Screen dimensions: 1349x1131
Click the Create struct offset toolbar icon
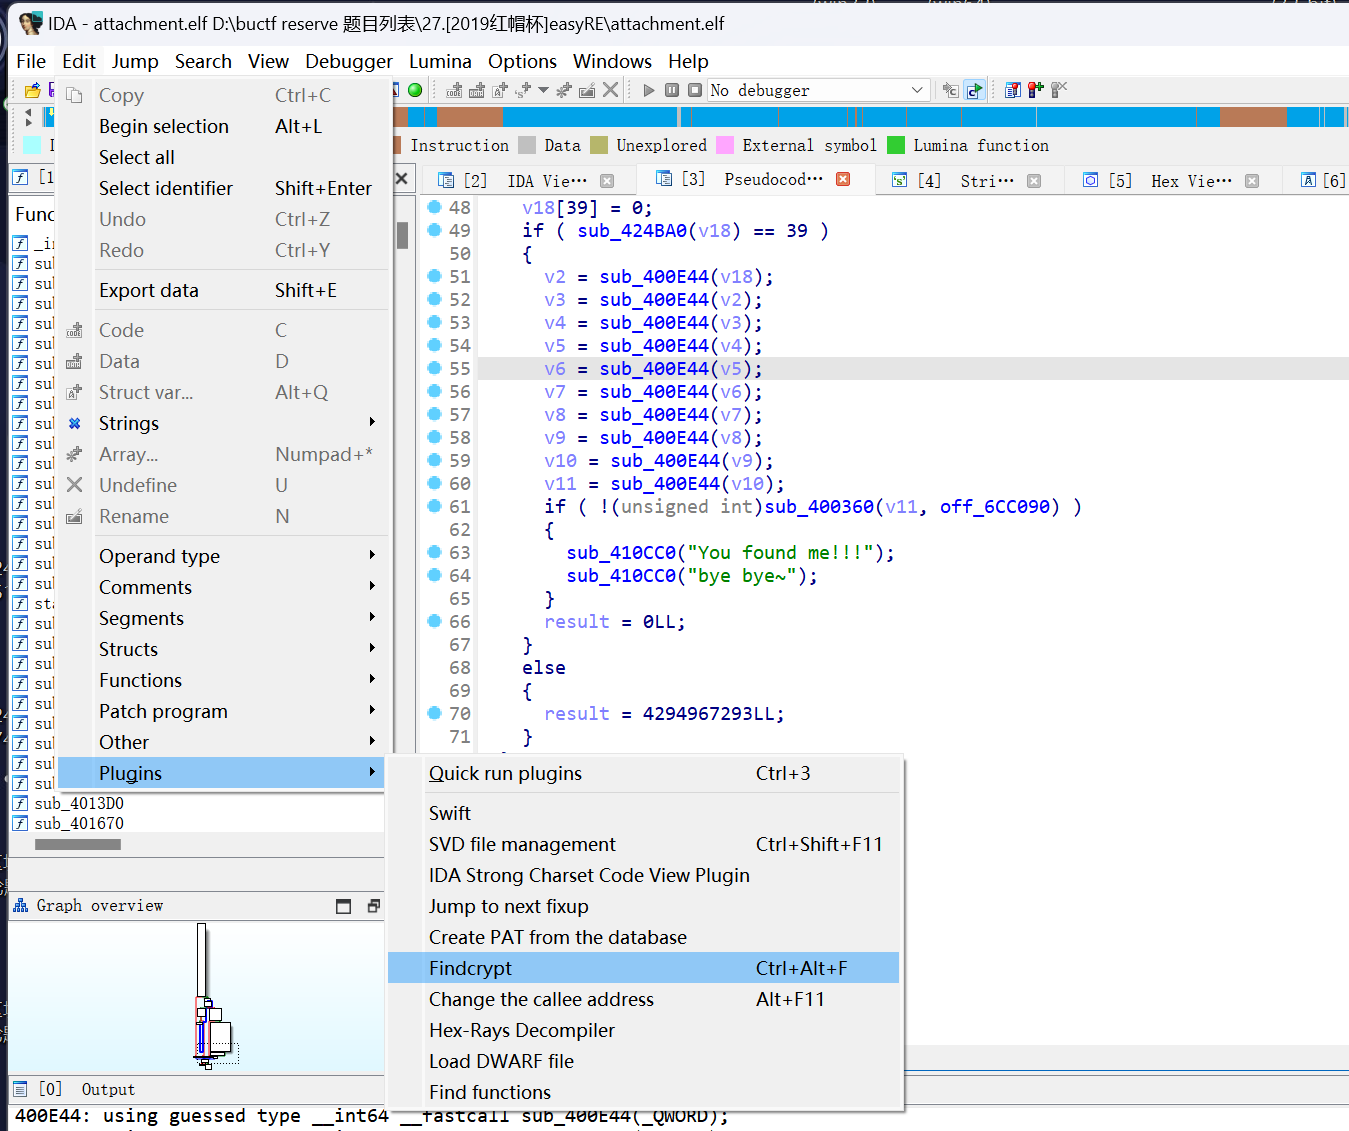tap(522, 90)
